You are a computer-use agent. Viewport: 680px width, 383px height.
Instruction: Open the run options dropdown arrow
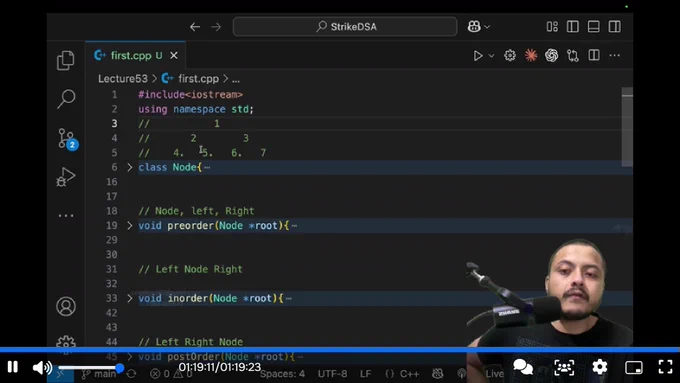point(491,56)
